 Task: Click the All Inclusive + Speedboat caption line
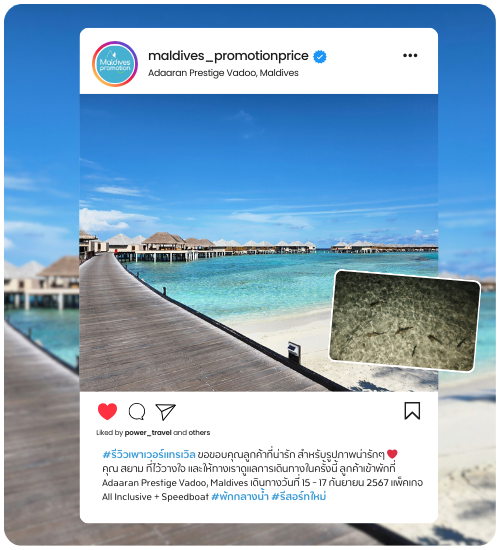155,497
